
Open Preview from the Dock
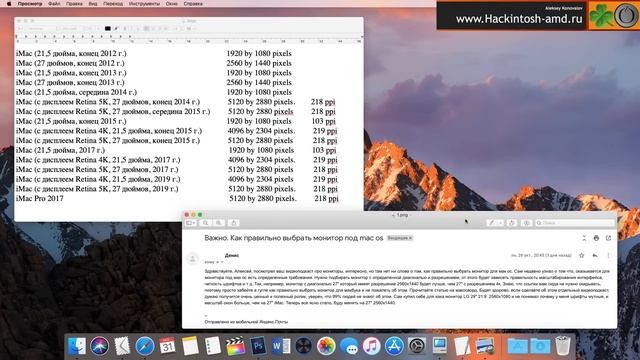[485, 346]
